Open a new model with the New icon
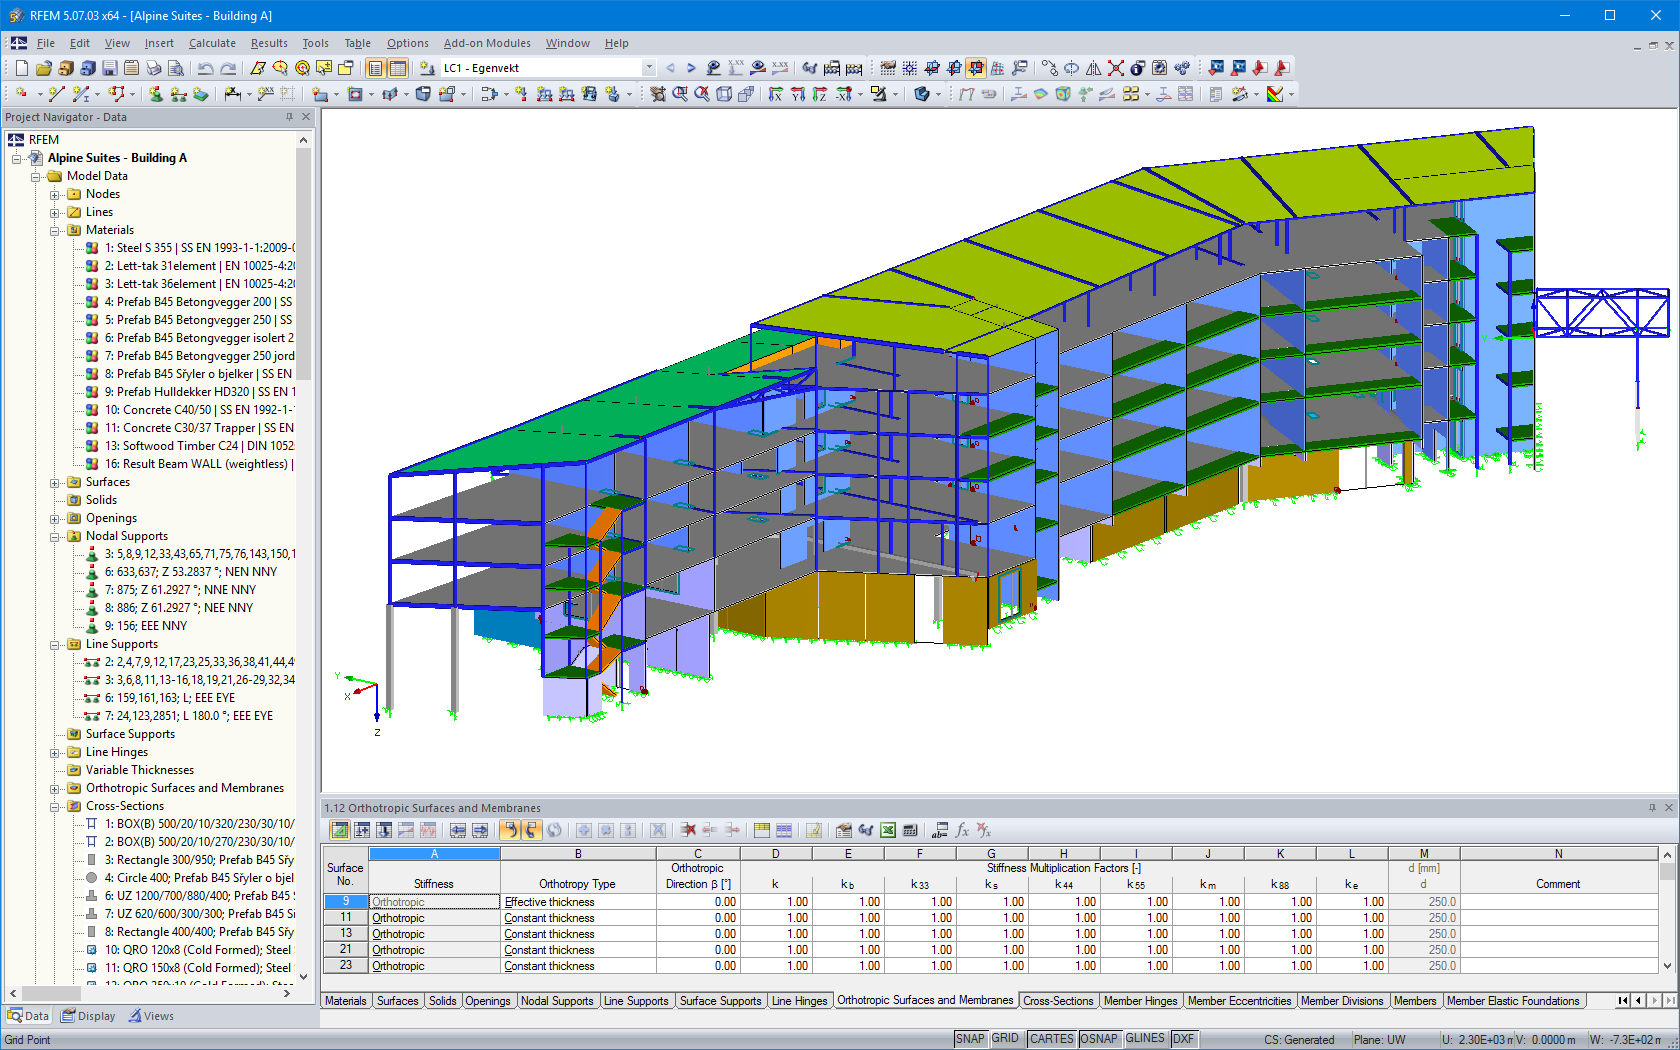 21,68
